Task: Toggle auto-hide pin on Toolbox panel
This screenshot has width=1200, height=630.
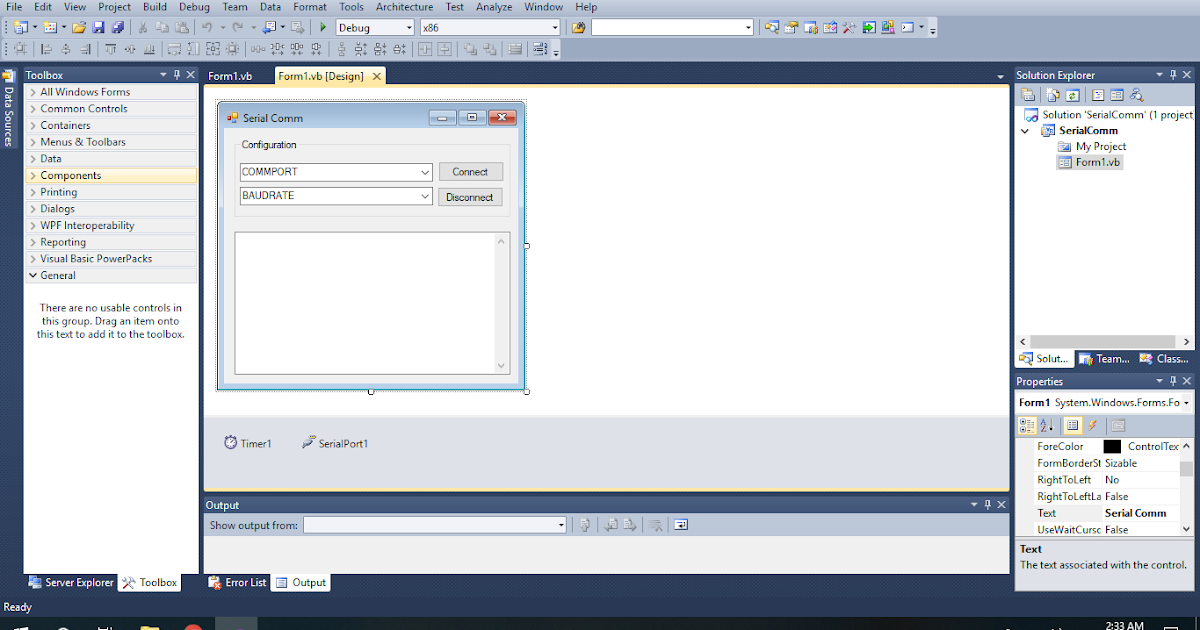Action: click(177, 75)
